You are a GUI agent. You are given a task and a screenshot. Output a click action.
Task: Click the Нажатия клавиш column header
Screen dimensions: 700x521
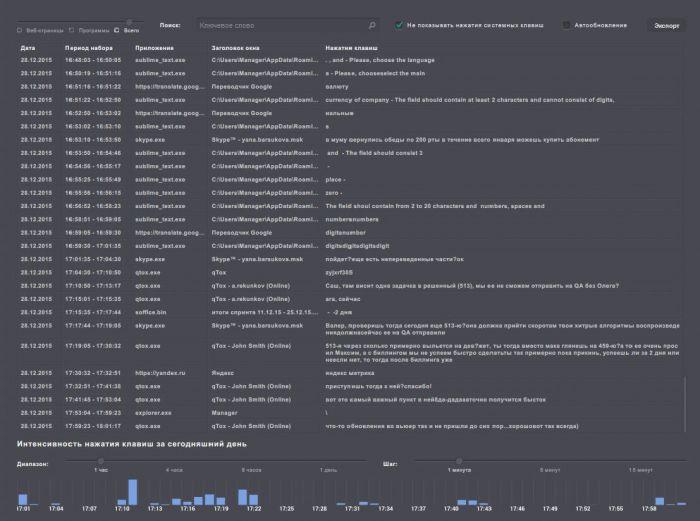pos(351,47)
